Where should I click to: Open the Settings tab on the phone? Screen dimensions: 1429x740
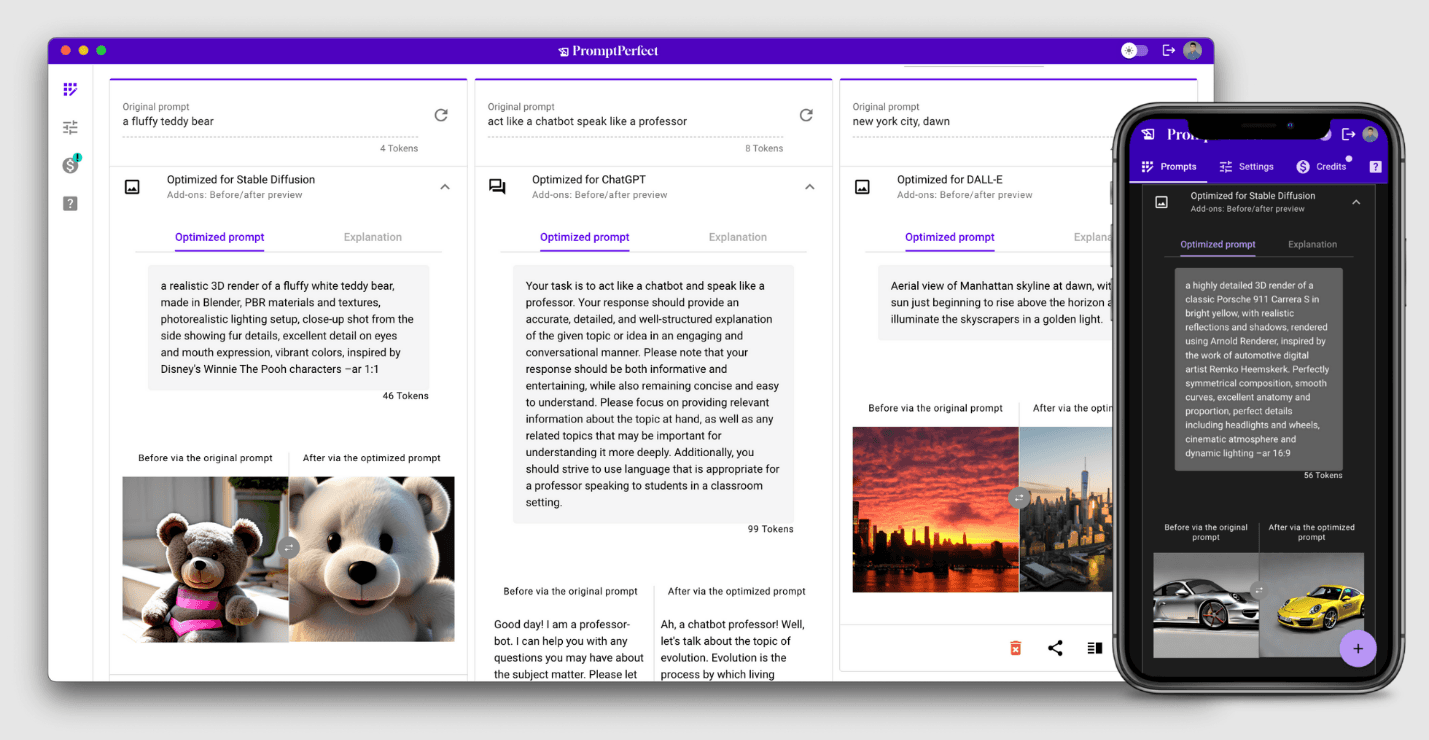[1247, 167]
